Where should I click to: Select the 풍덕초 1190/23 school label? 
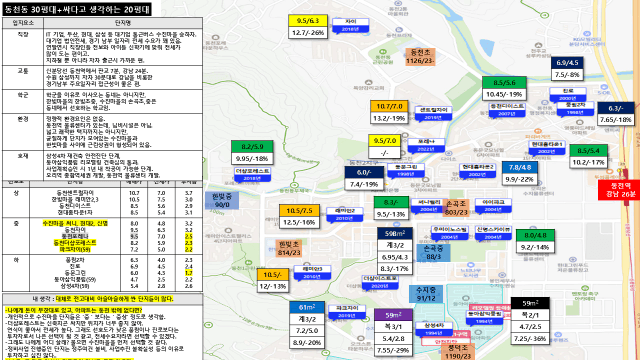click(458, 352)
